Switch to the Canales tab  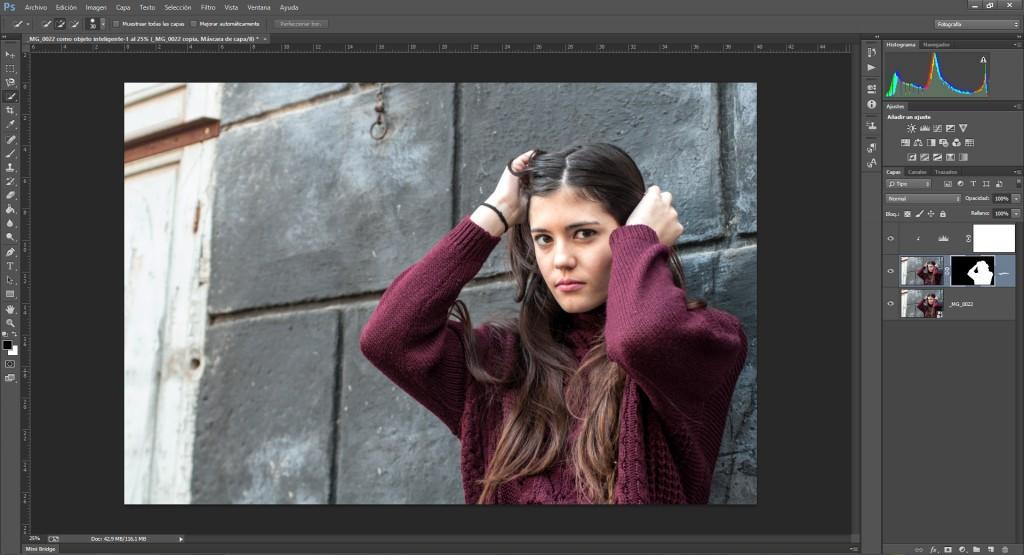click(x=917, y=172)
